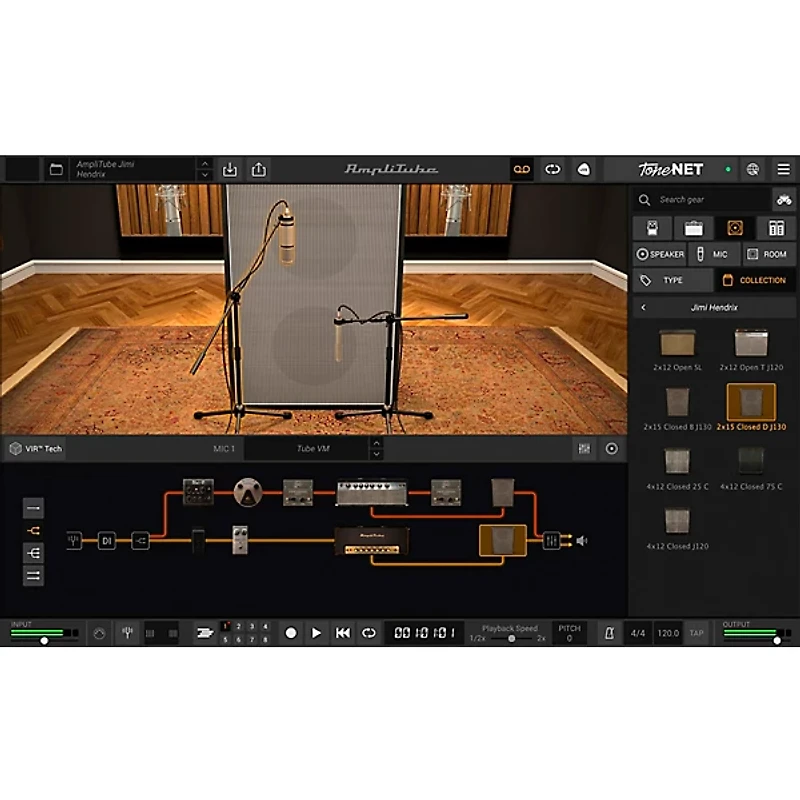800x800 pixels.
Task: Choose the split Y chain routing
Action: click(x=33, y=531)
